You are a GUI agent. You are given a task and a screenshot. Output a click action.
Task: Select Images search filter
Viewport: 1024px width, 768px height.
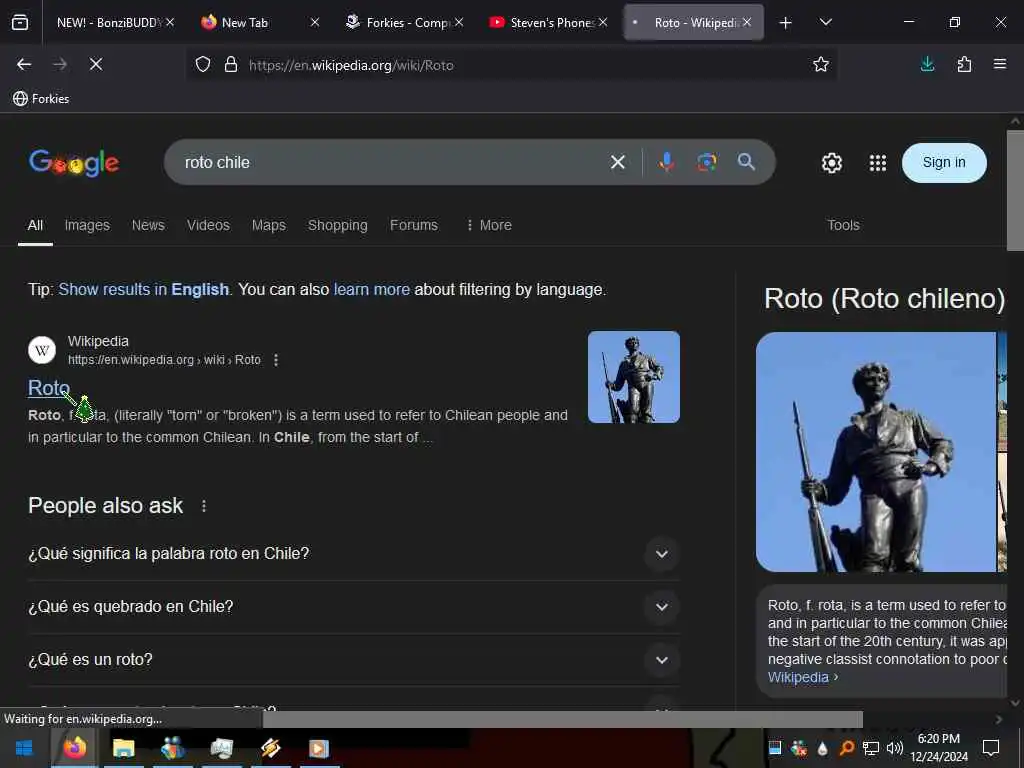[87, 225]
